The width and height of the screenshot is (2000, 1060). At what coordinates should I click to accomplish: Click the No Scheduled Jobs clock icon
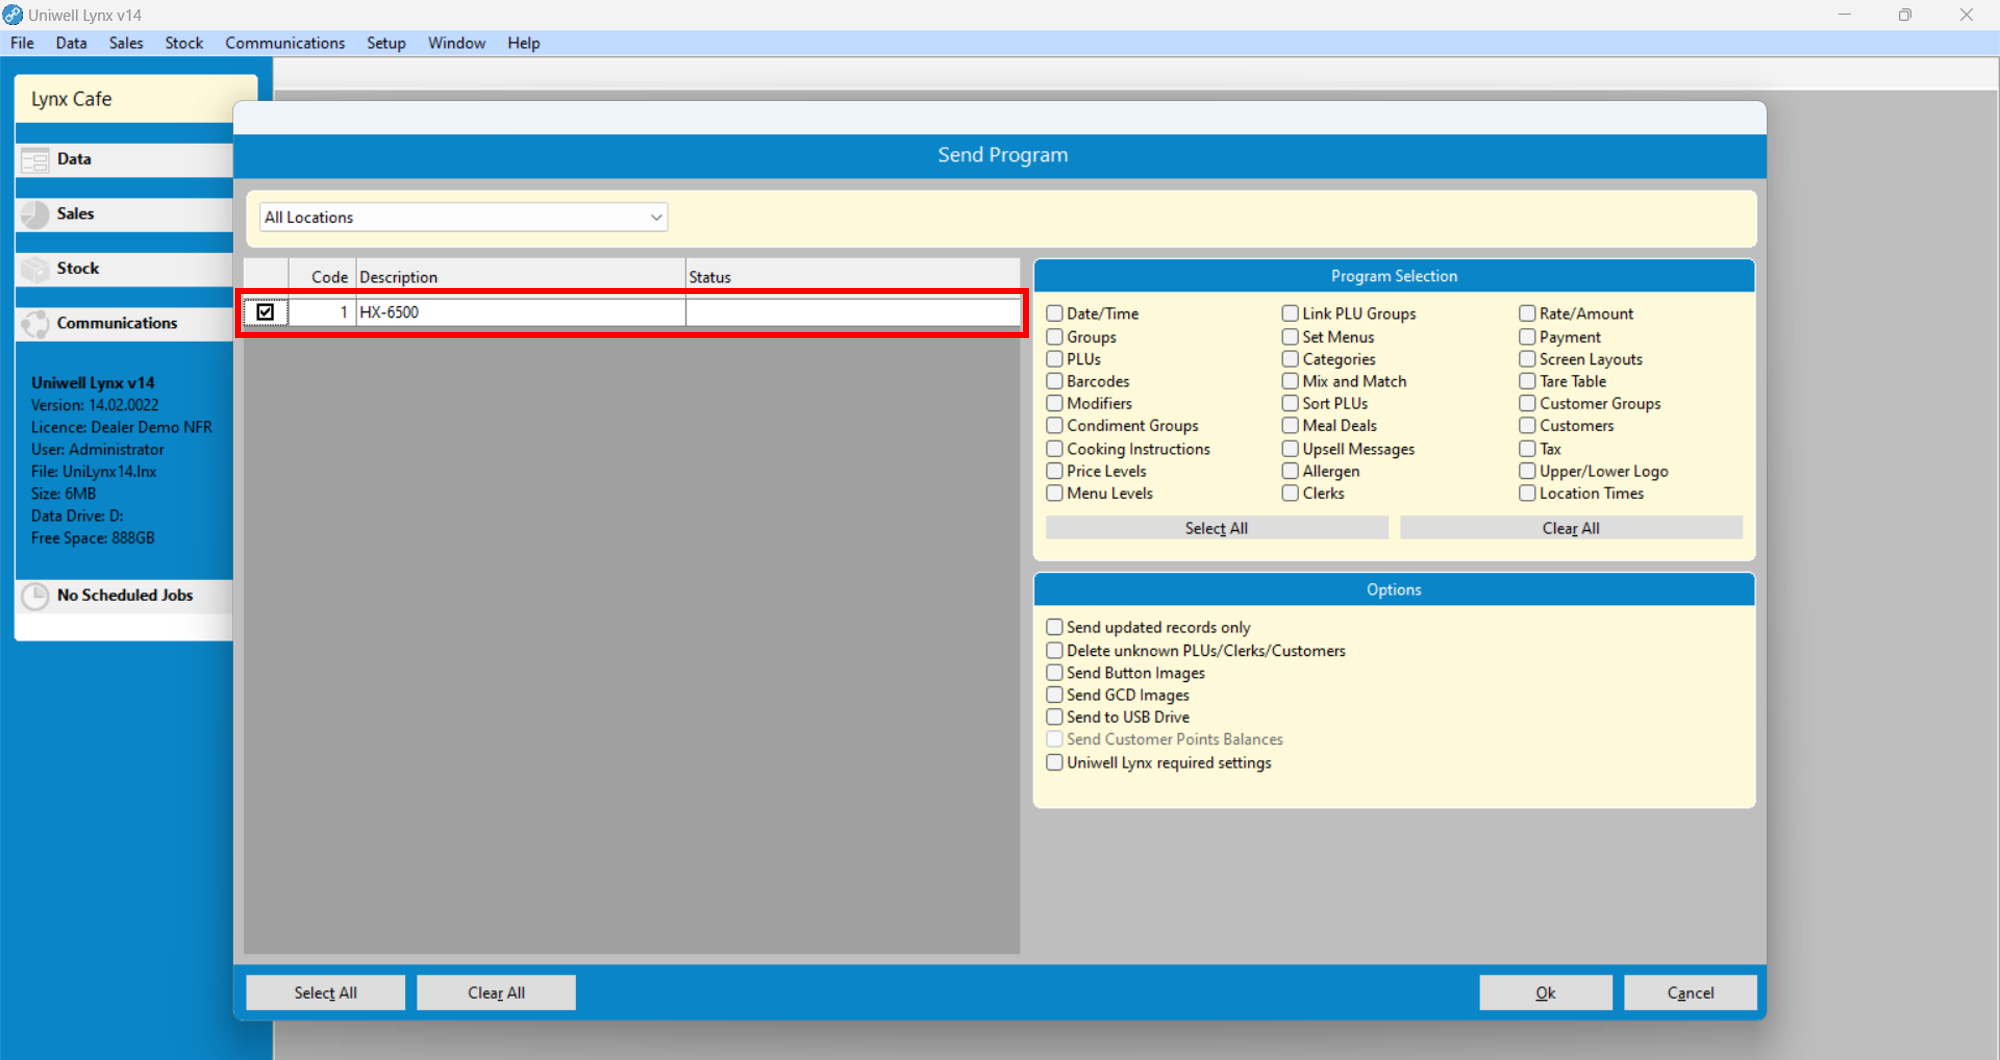(35, 596)
